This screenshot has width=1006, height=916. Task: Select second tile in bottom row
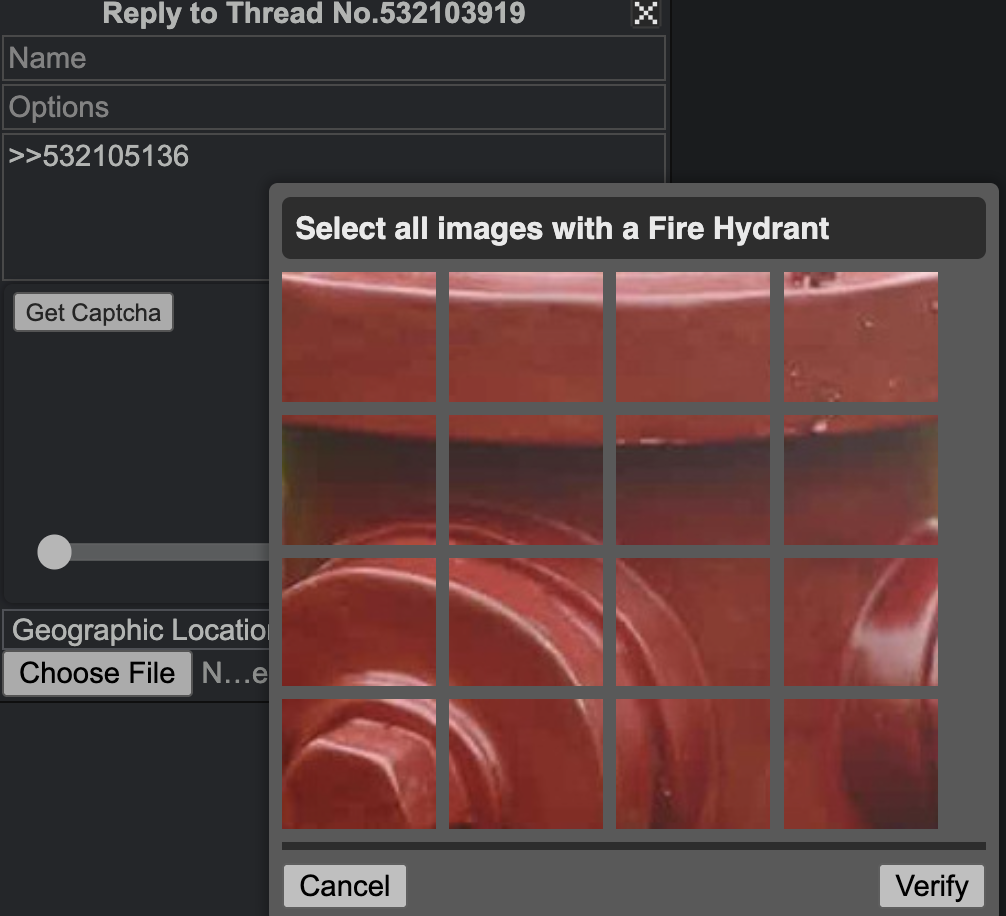[525, 764]
